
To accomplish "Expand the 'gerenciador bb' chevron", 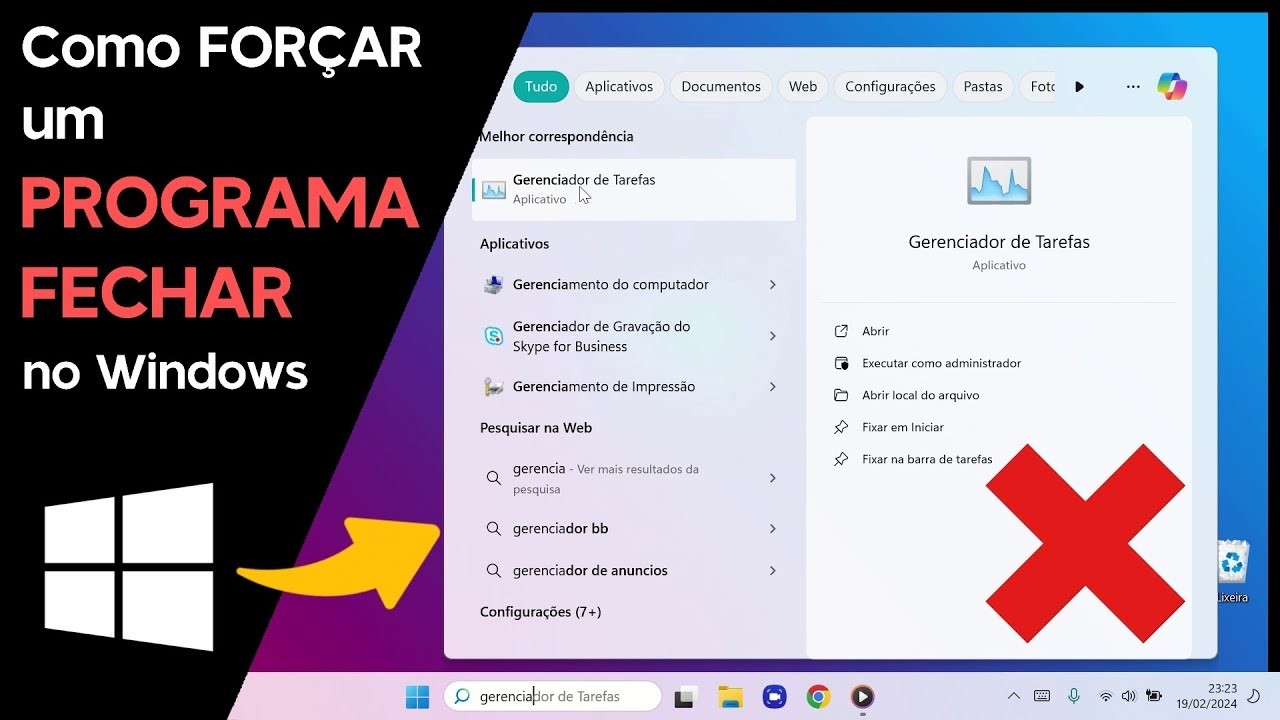I will pos(773,528).
